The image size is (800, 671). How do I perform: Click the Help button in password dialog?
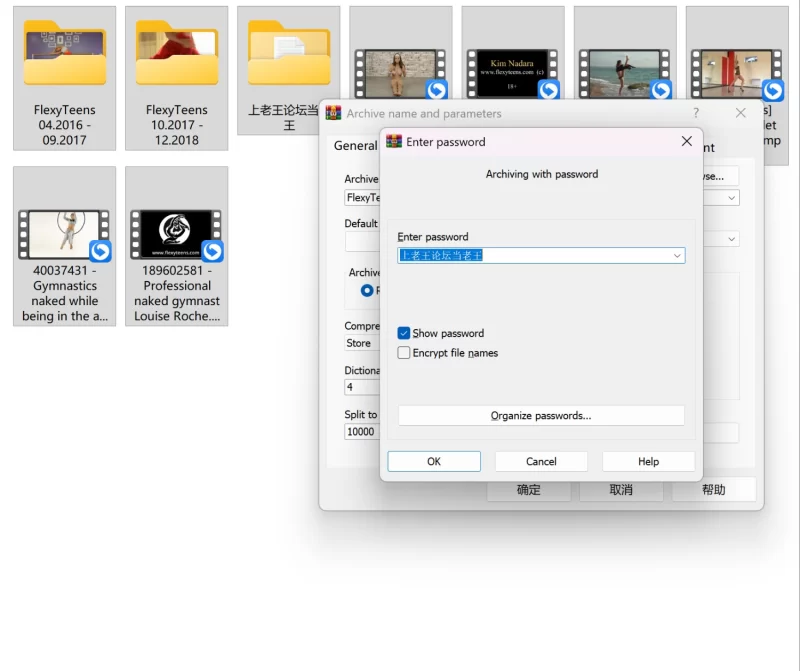click(x=648, y=462)
